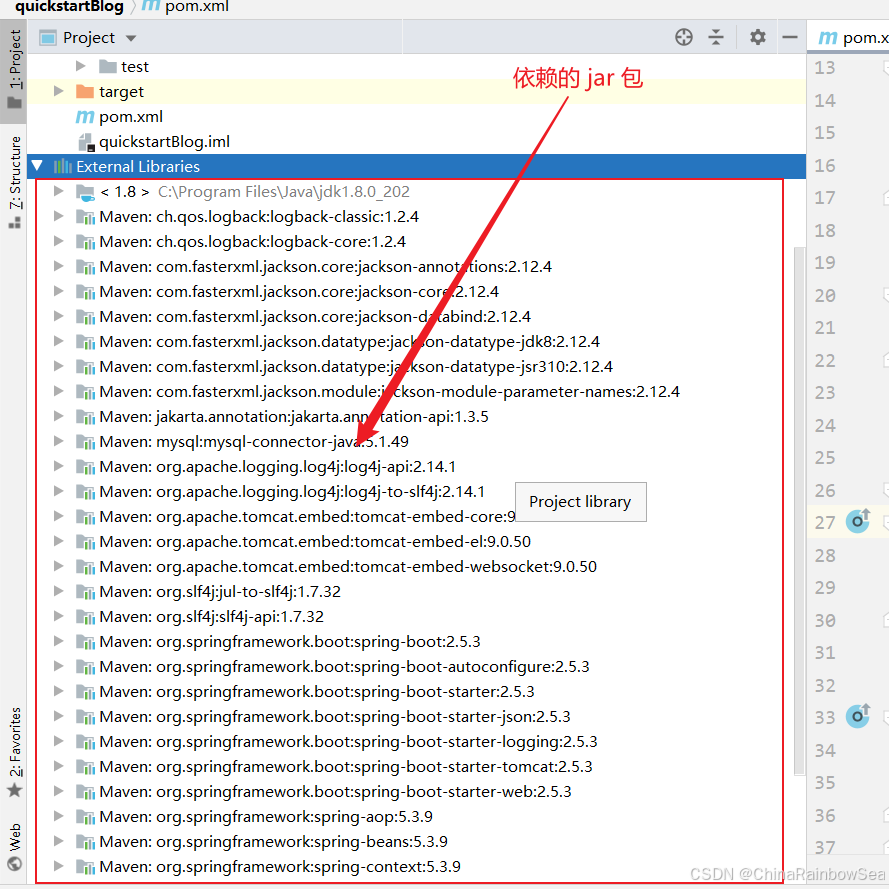Click the locate/scroll from source crosshair icon
Screen dimensions: 889x889
[684, 37]
